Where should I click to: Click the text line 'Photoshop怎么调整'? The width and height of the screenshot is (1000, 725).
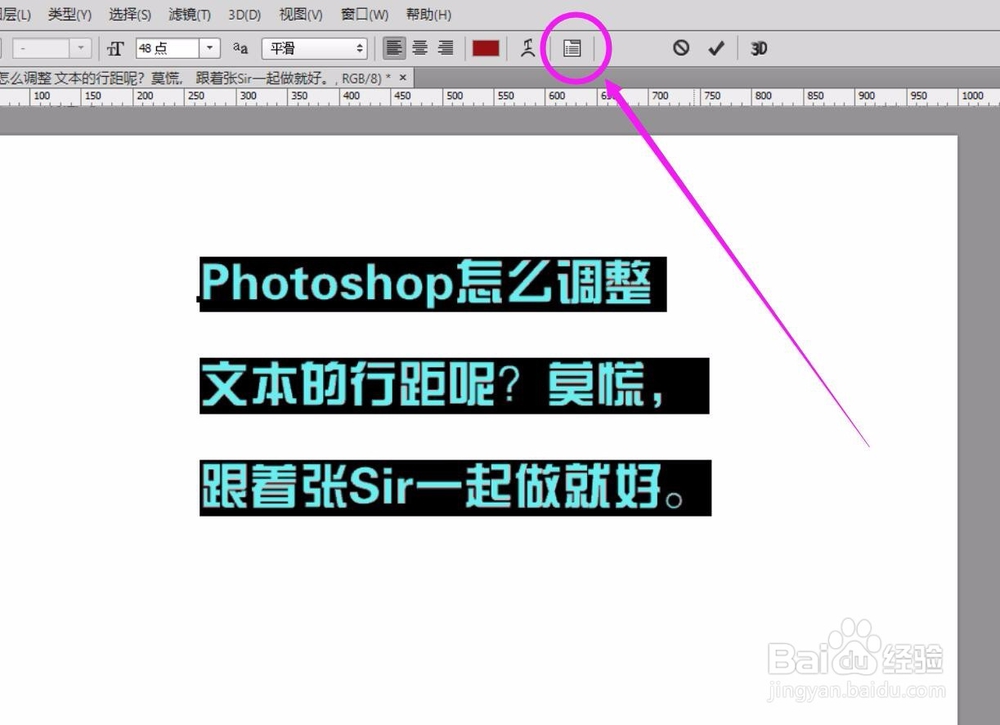pyautogui.click(x=433, y=284)
